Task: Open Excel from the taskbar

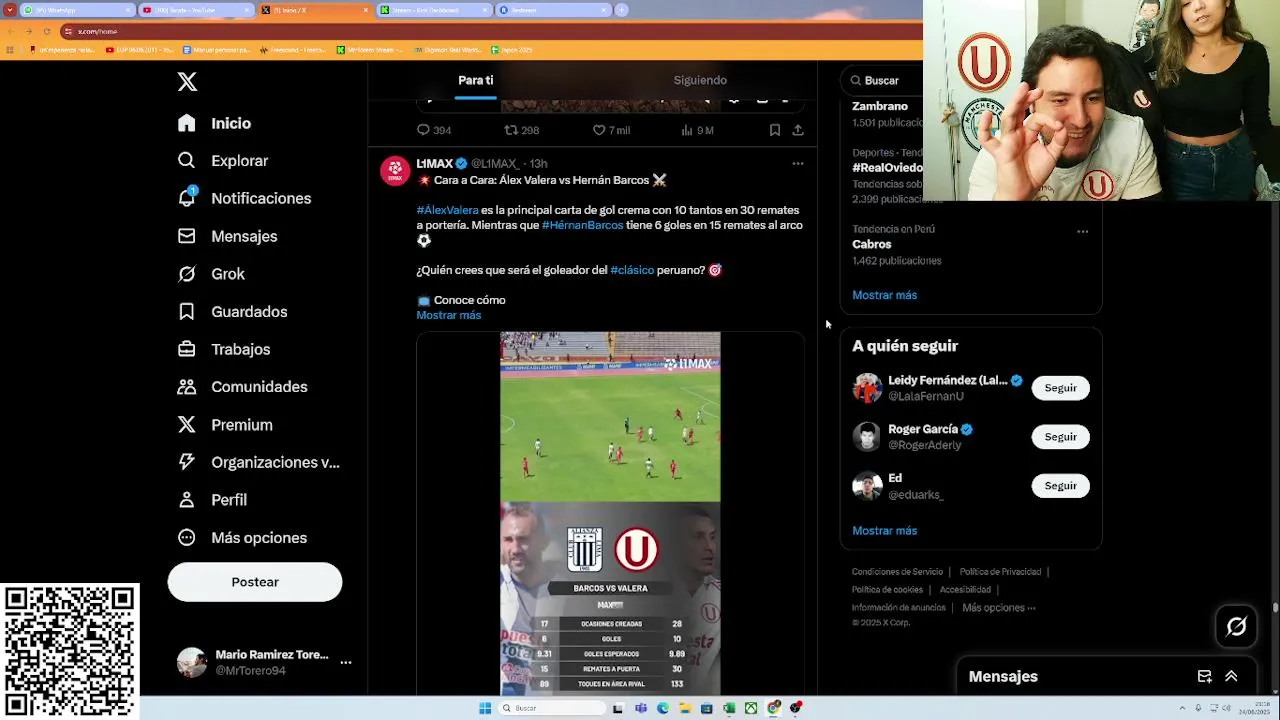Action: [x=729, y=708]
